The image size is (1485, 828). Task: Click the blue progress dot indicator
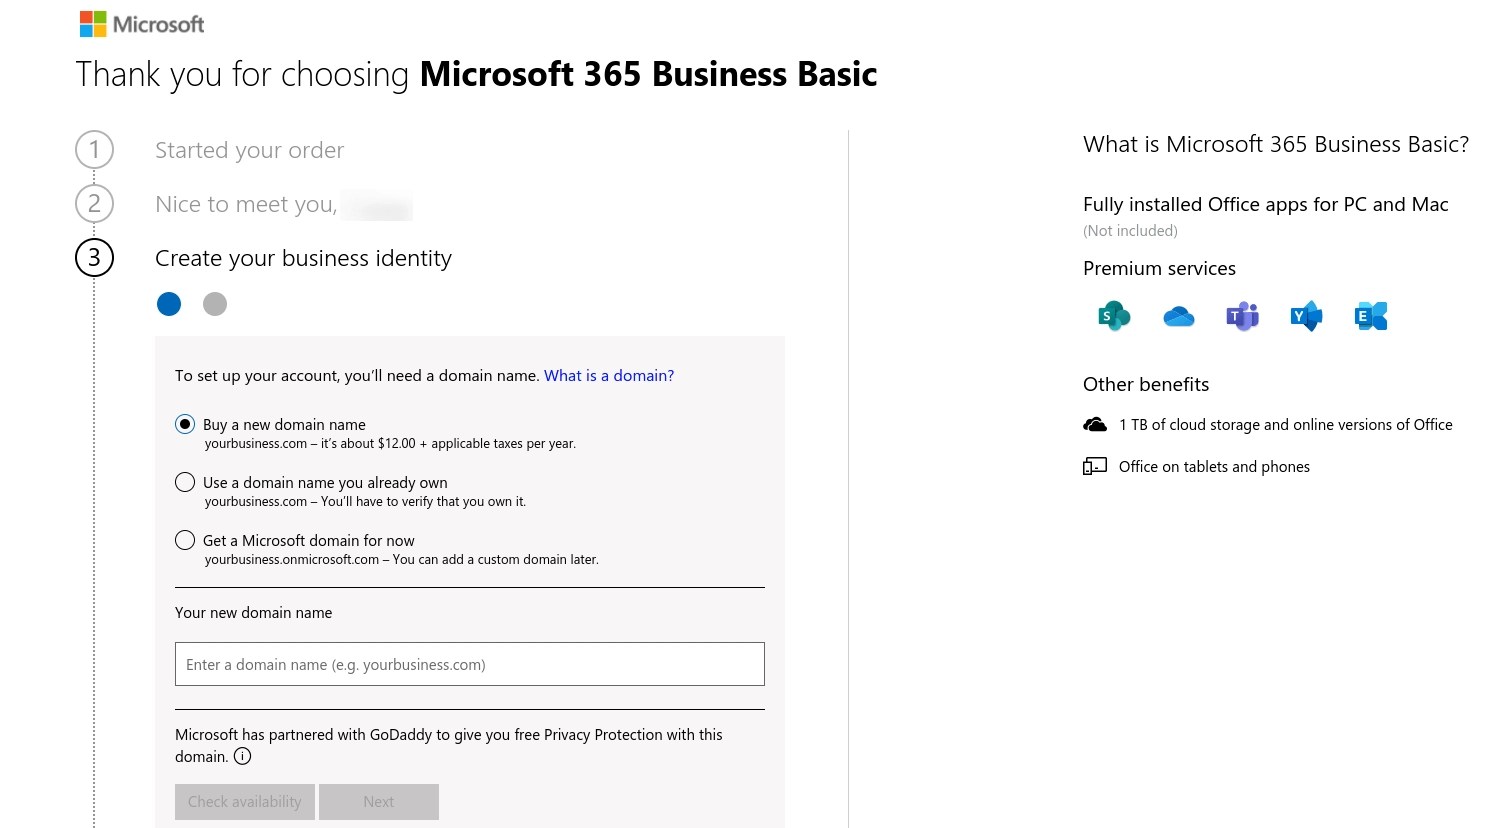(169, 303)
